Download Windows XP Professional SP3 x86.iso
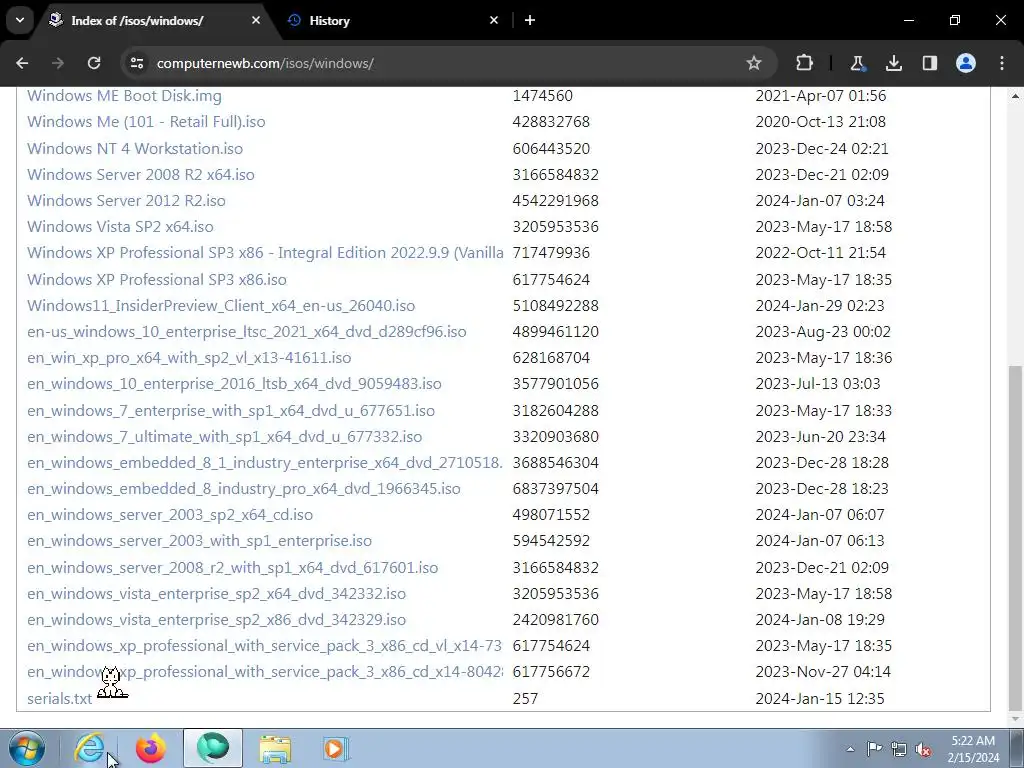This screenshot has height=768, width=1024. coord(157,280)
